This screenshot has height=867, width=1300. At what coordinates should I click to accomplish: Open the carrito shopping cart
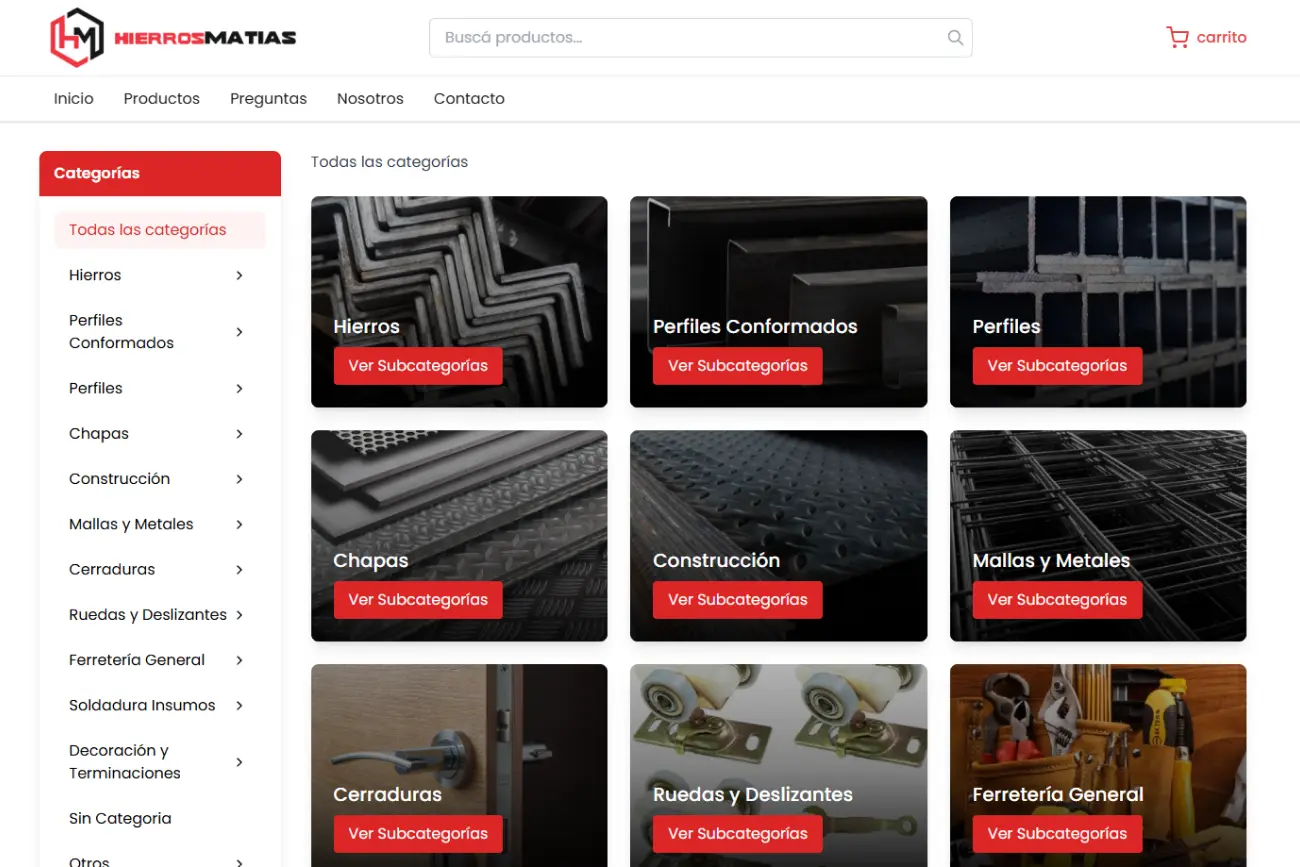pos(1206,37)
